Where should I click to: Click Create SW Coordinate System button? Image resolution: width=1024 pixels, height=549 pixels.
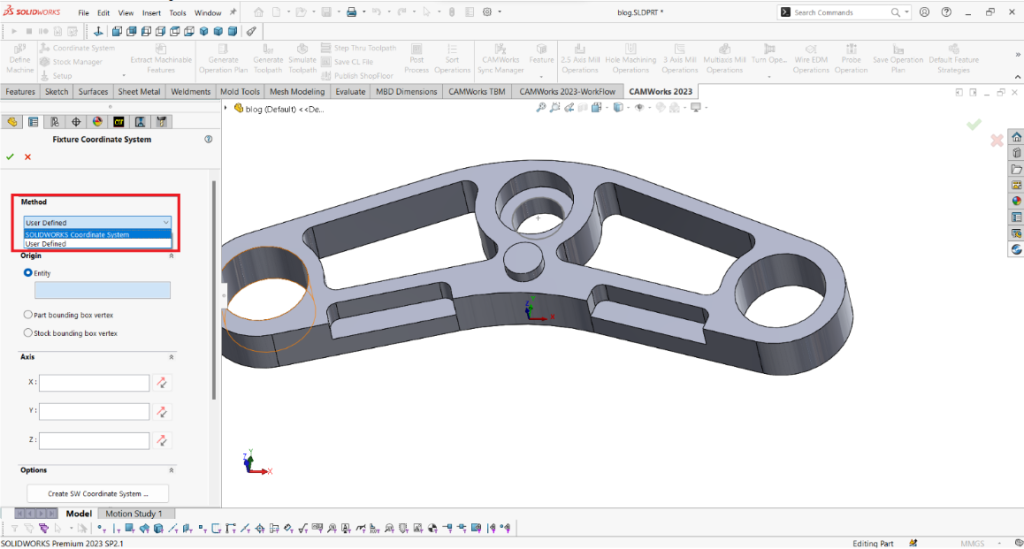click(97, 493)
